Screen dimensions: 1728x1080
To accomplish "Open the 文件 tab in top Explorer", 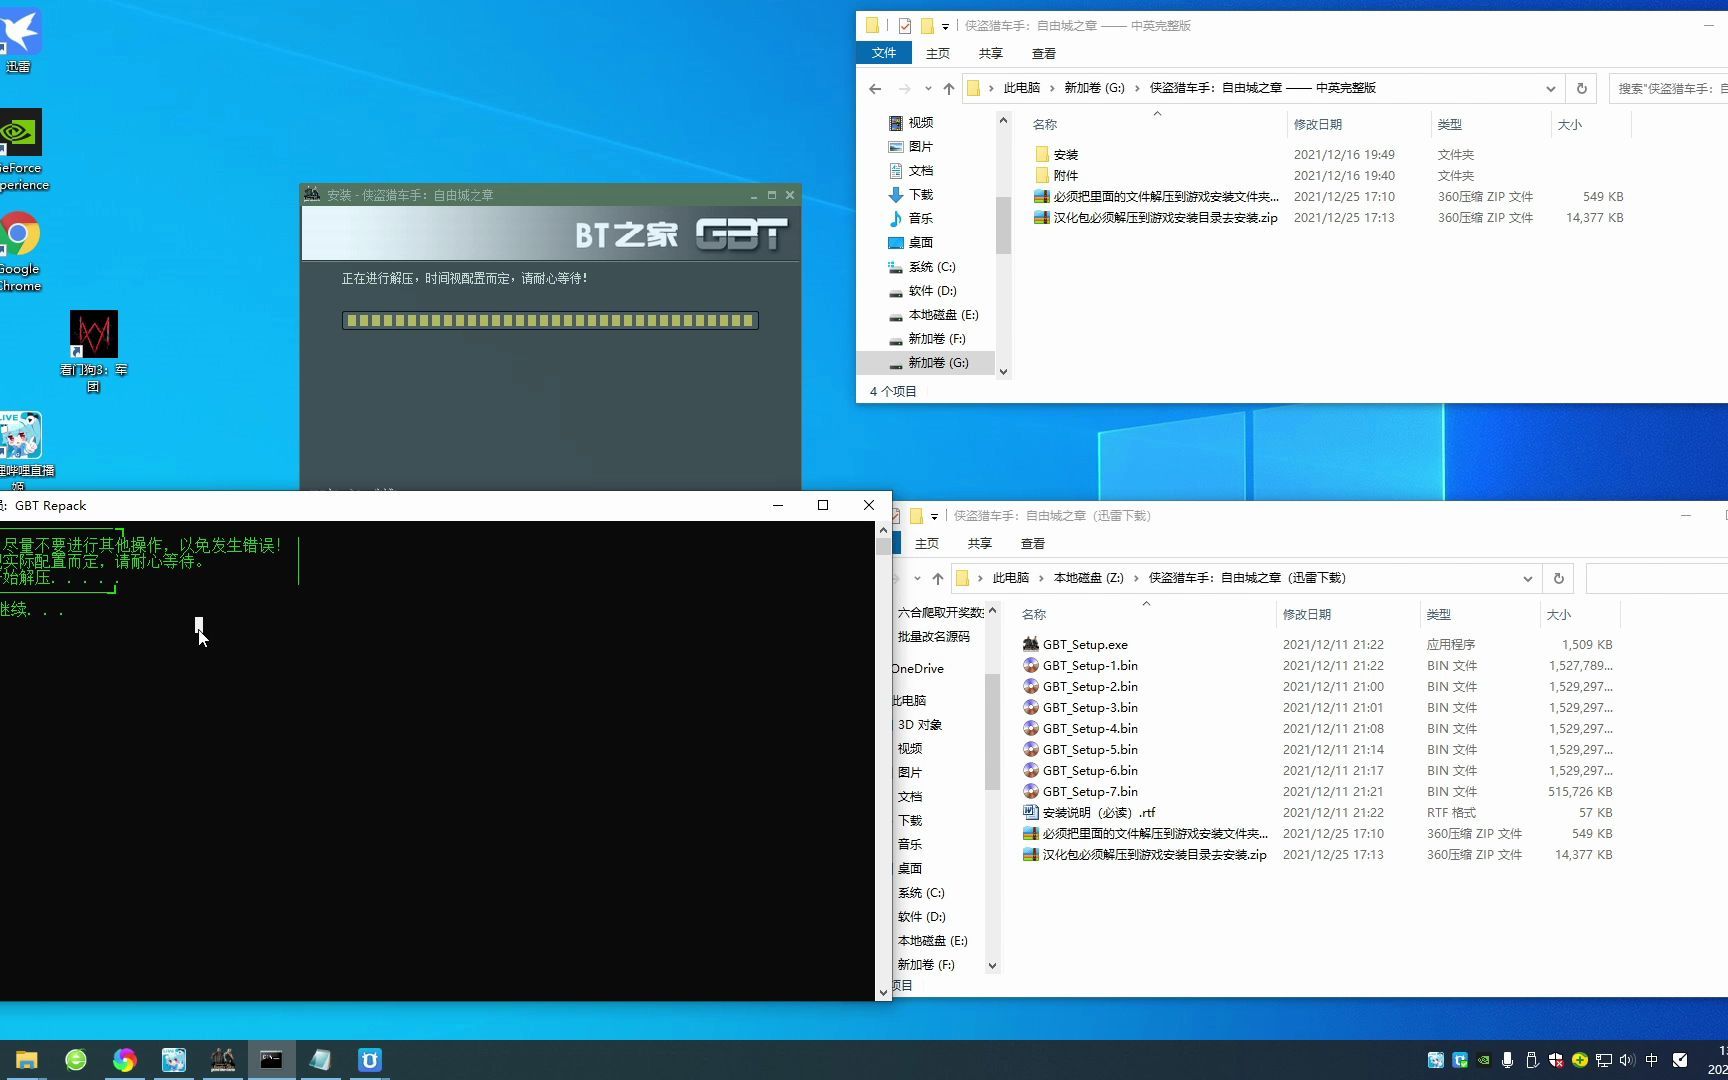I will (x=884, y=53).
